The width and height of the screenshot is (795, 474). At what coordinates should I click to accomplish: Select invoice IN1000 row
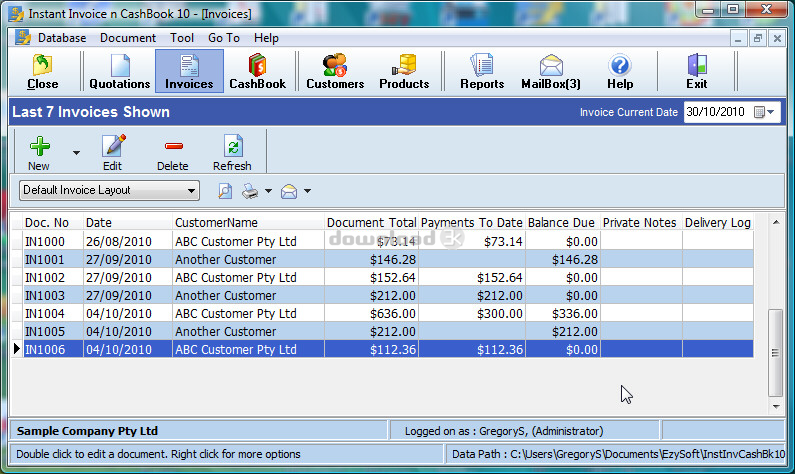click(x=382, y=241)
